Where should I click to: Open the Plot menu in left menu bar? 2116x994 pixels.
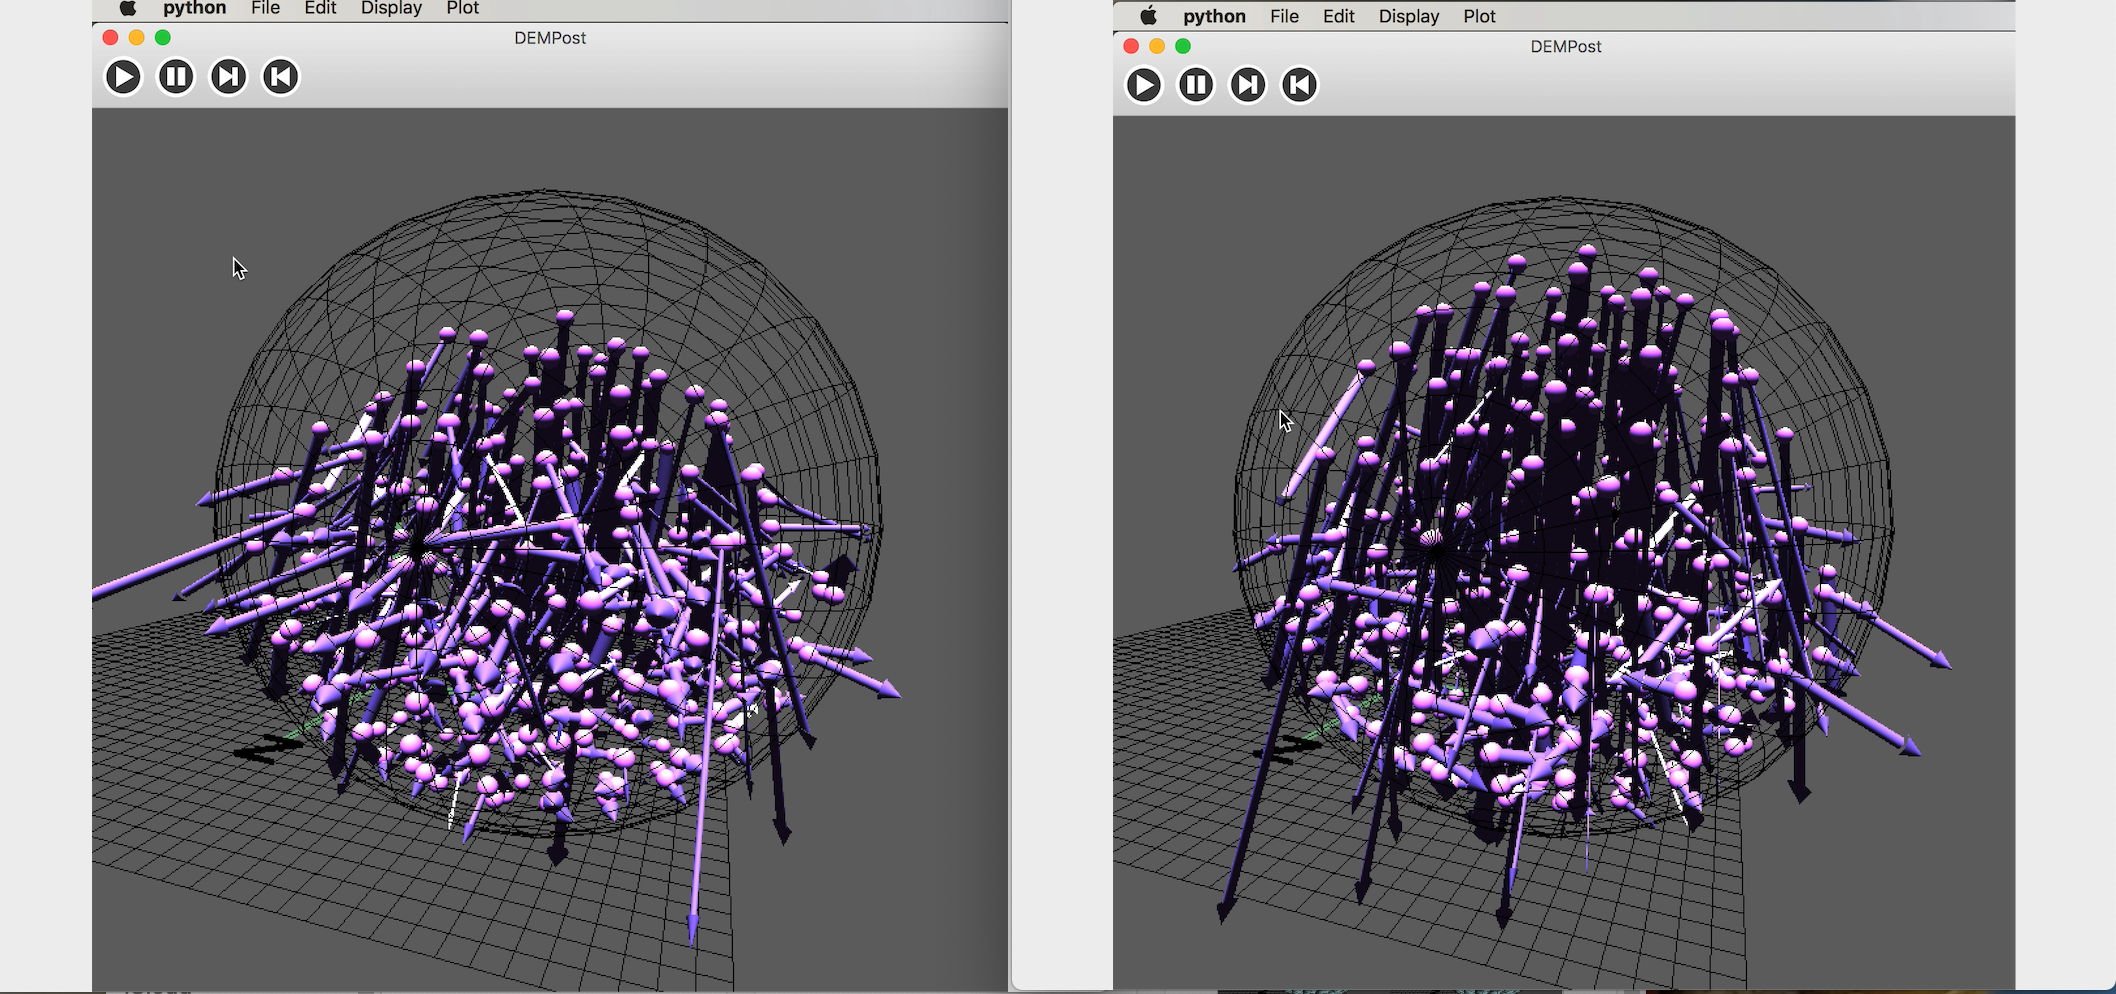coord(462,8)
